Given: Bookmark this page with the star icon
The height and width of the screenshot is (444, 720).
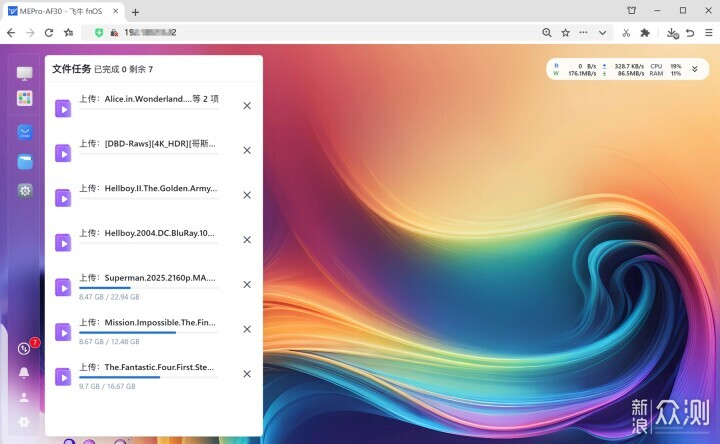Looking at the screenshot, I should (x=565, y=33).
